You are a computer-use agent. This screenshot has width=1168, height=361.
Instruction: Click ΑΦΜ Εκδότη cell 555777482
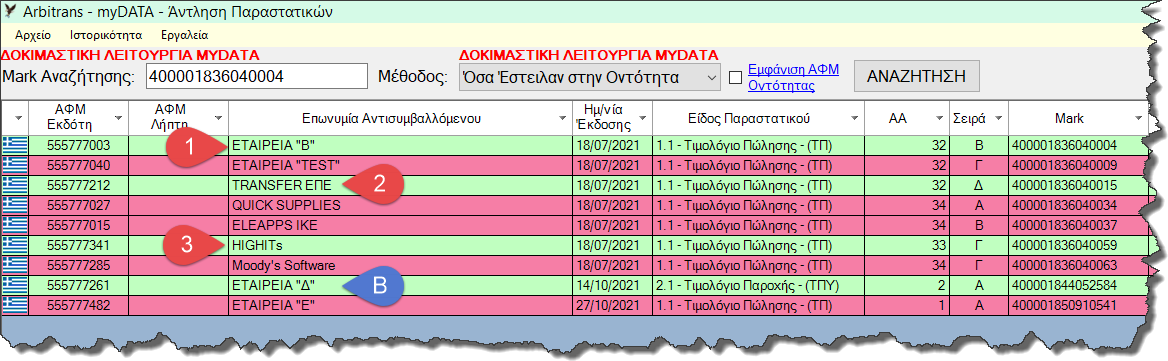pos(78,305)
